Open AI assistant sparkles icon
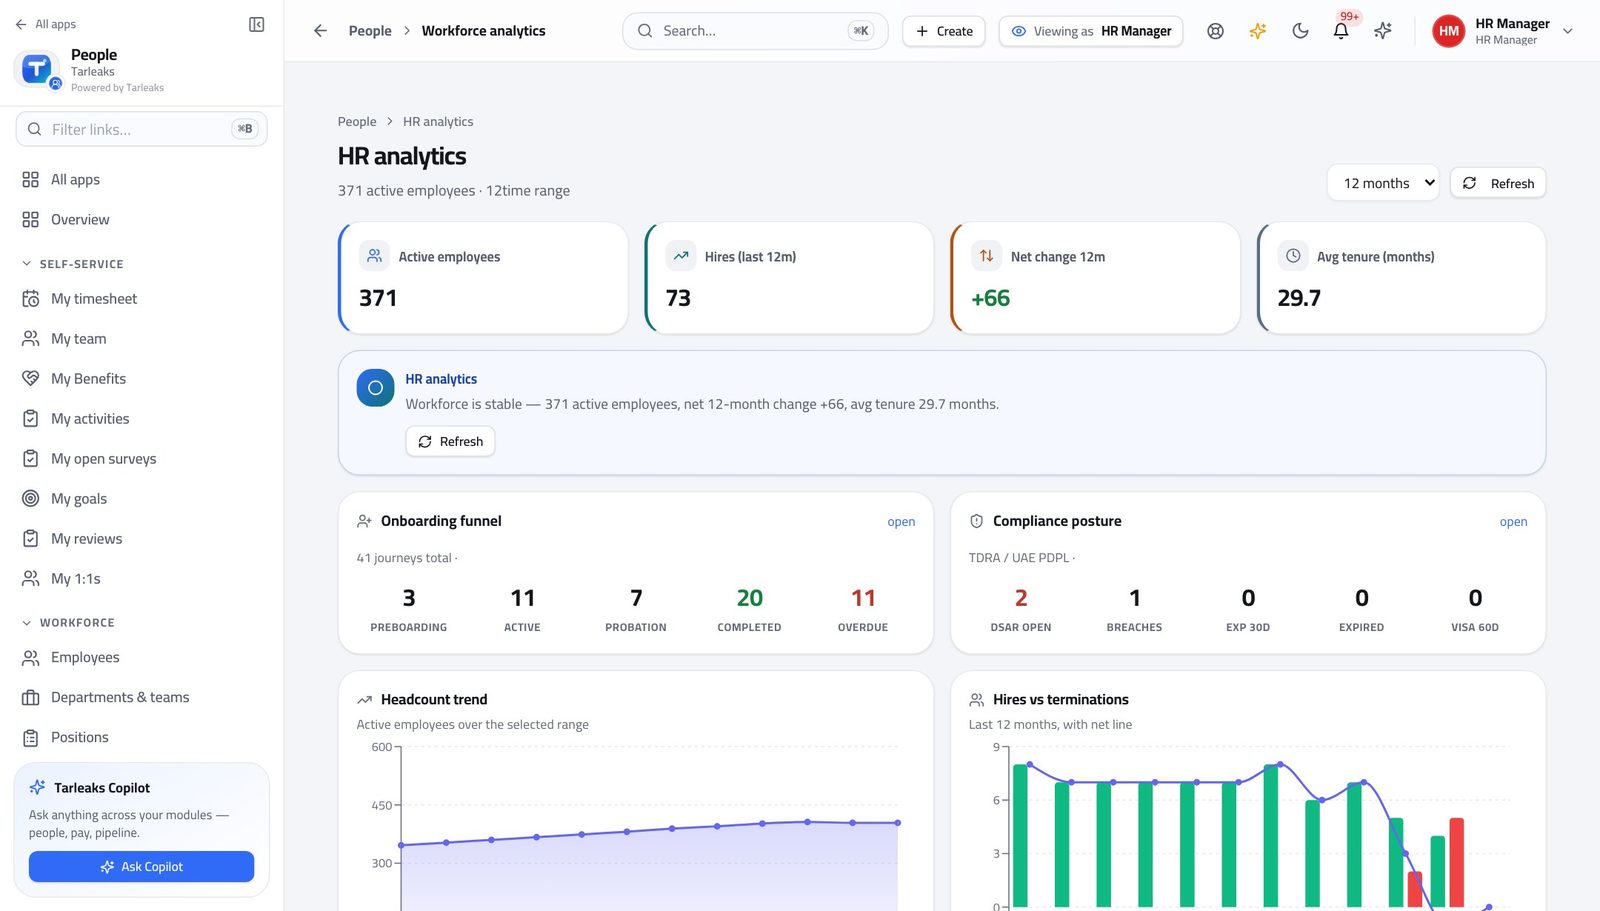Image resolution: width=1600 pixels, height=911 pixels. click(x=1383, y=31)
